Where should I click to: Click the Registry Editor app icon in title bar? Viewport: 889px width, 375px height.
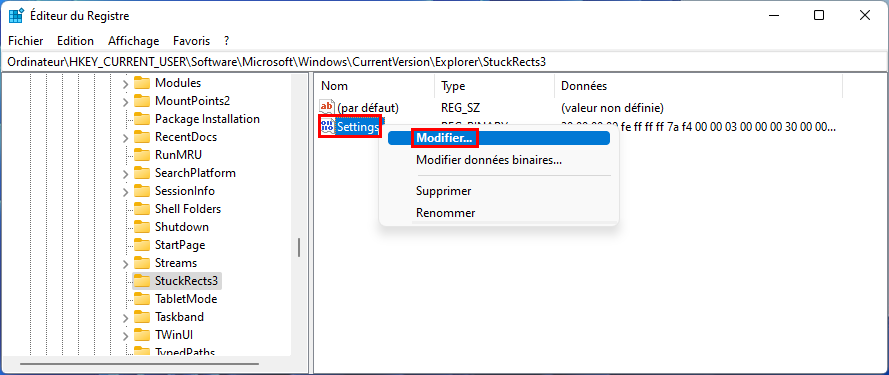pyautogui.click(x=16, y=16)
